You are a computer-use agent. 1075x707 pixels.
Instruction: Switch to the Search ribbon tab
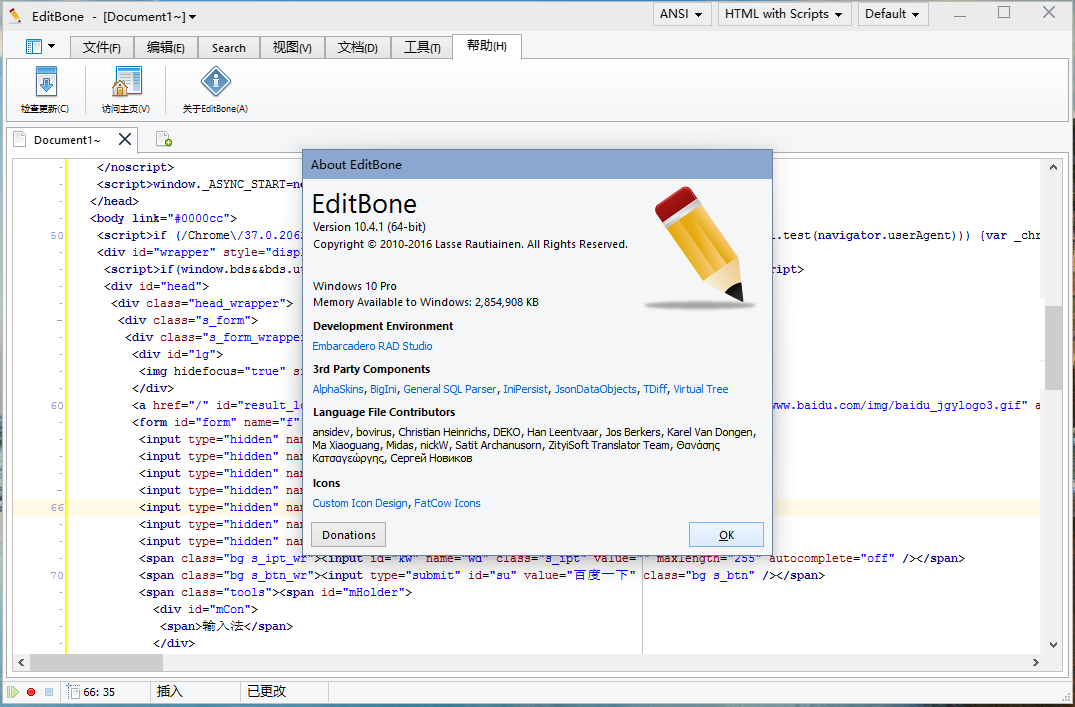[x=228, y=48]
